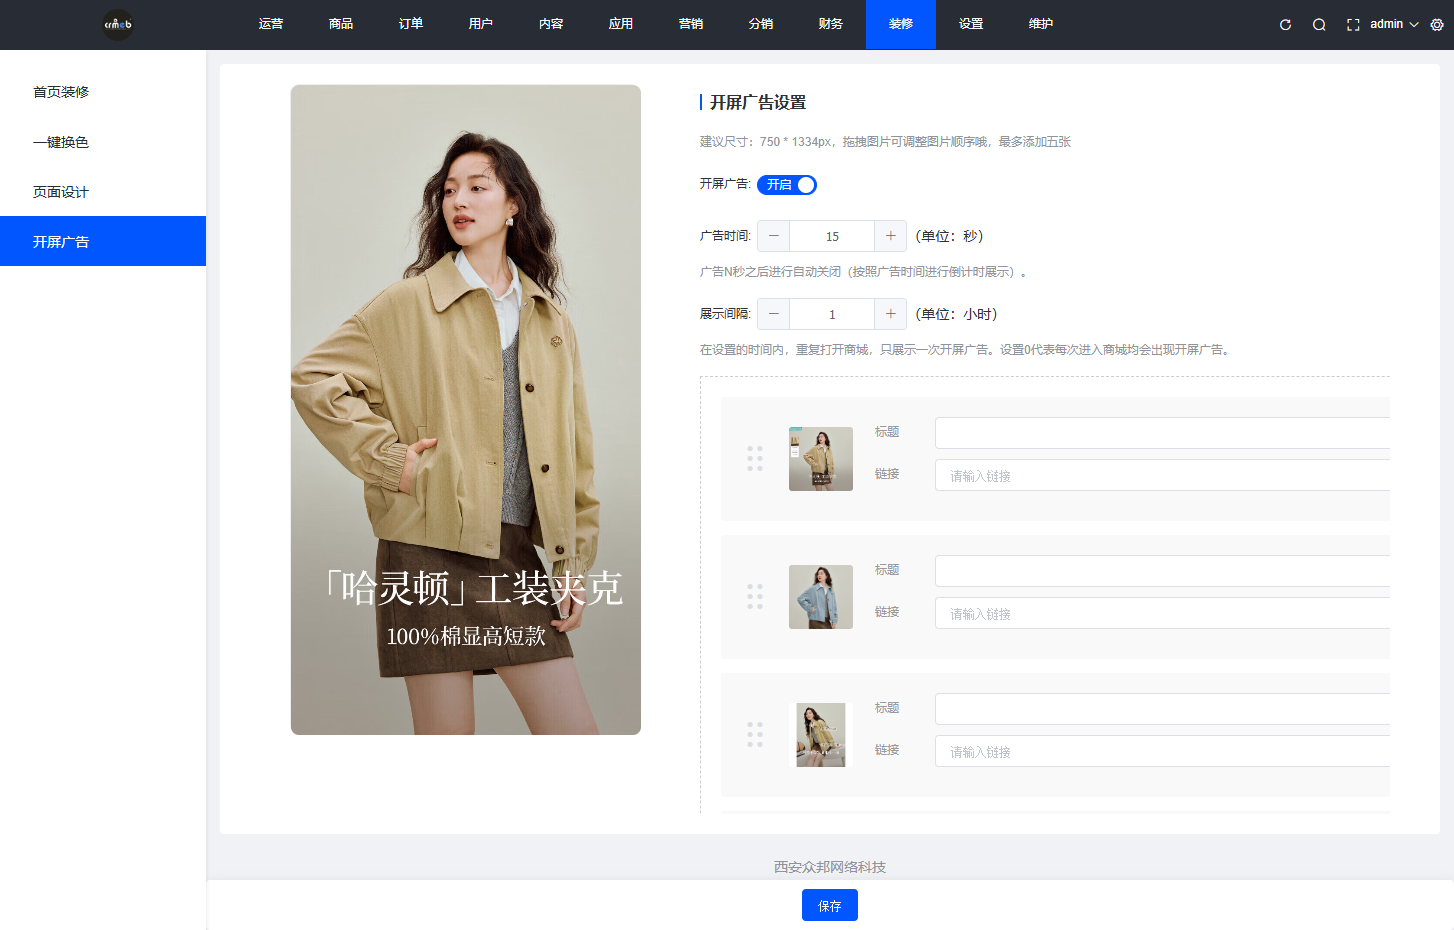Screen dimensions: 1454x930
Task: Select 页面设计 in the left sidebar
Action: [x=62, y=191]
